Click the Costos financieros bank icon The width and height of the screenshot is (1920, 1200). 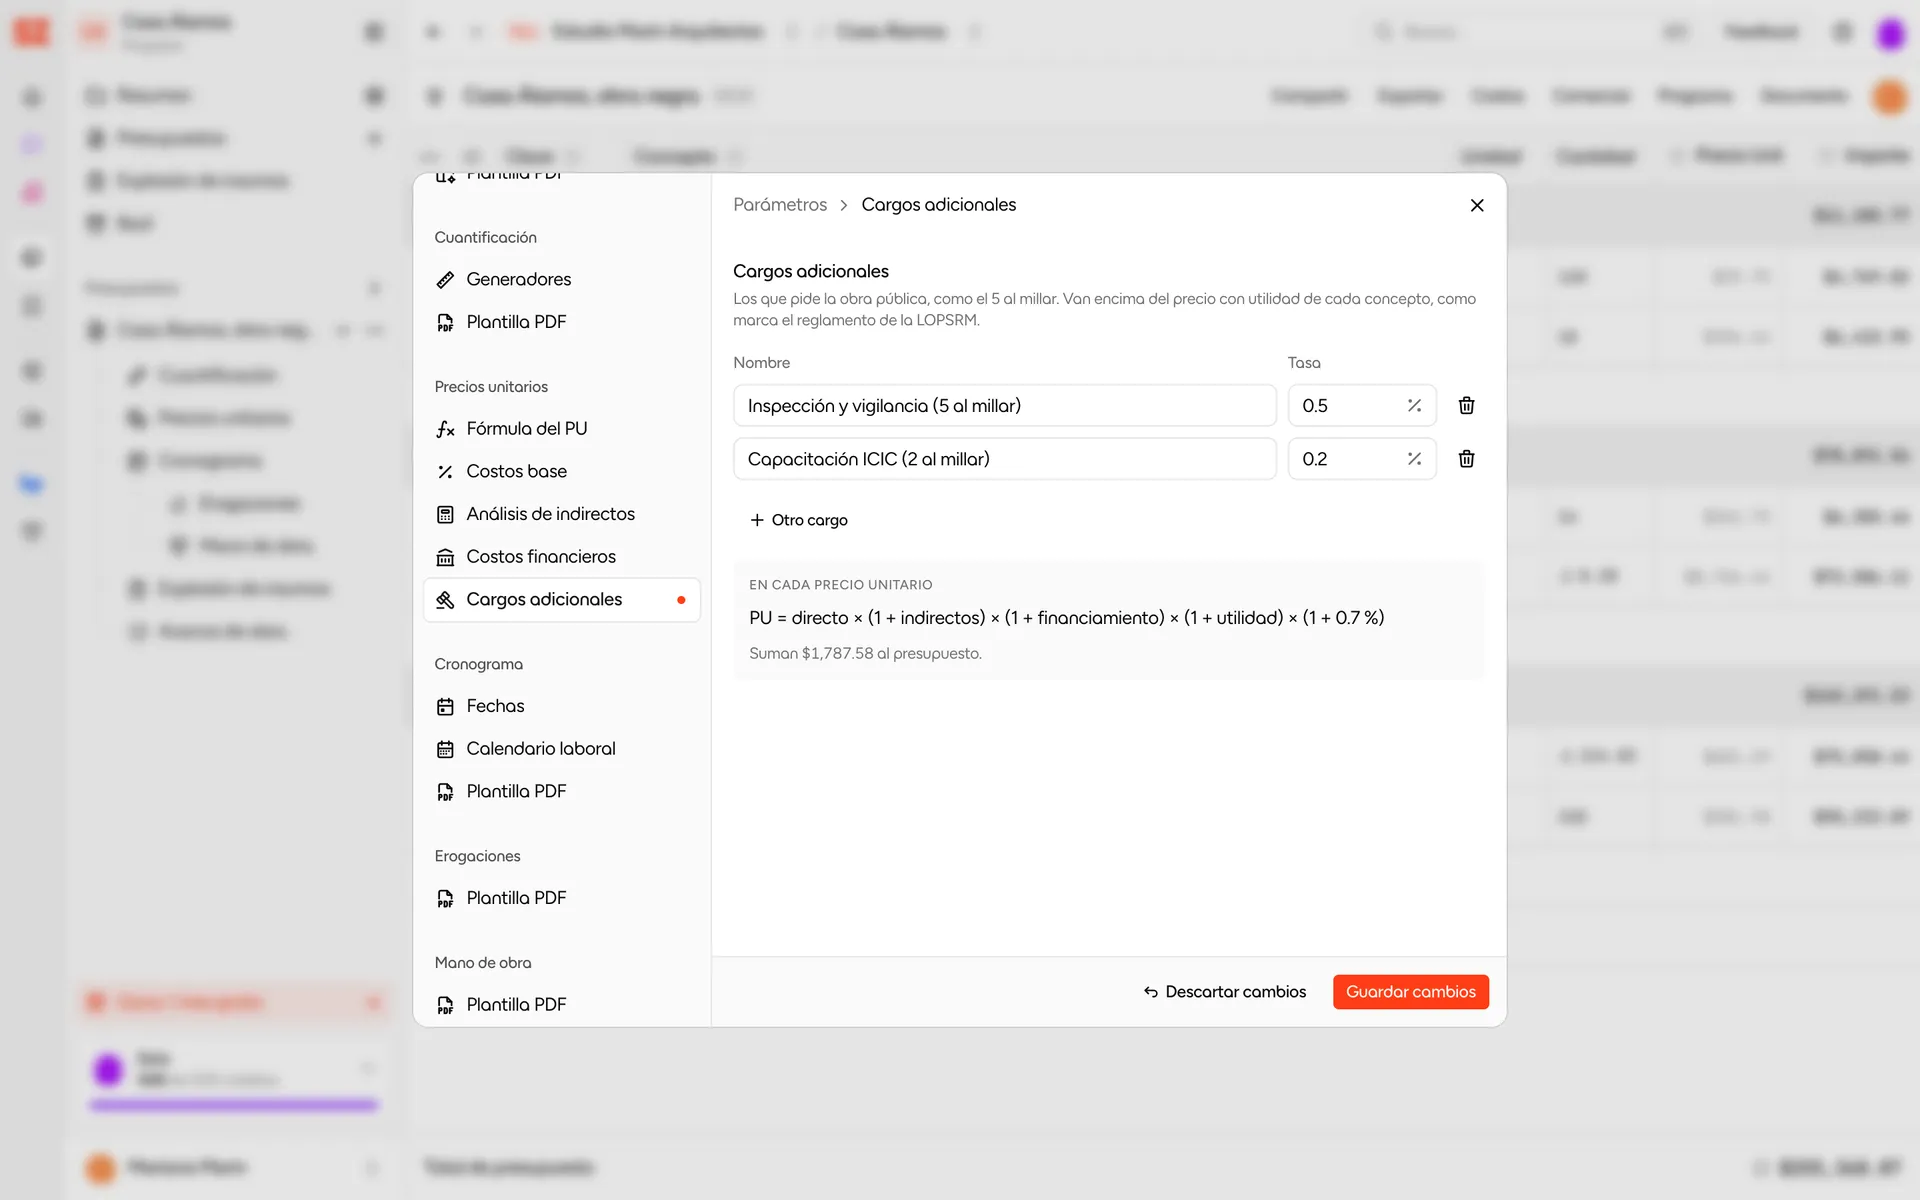pyautogui.click(x=445, y=557)
